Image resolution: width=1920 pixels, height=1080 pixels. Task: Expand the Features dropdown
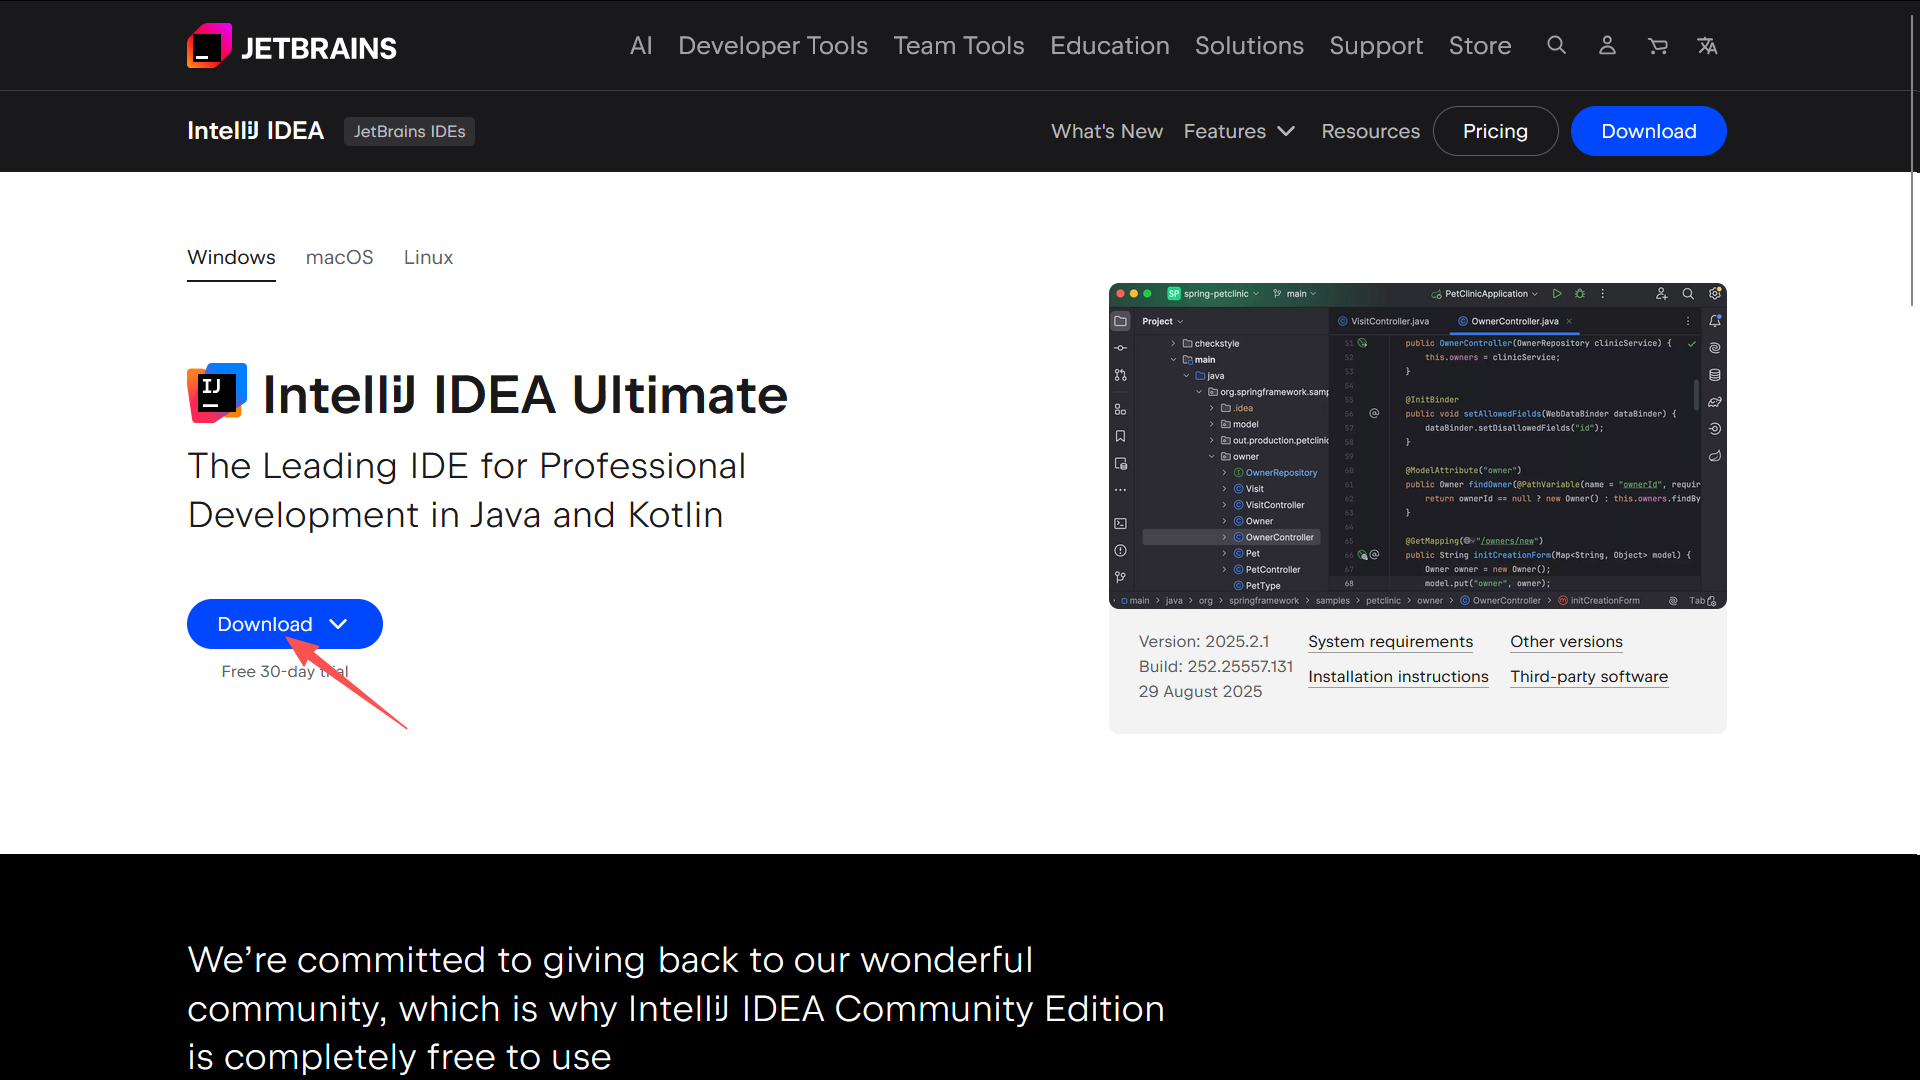(x=1239, y=131)
